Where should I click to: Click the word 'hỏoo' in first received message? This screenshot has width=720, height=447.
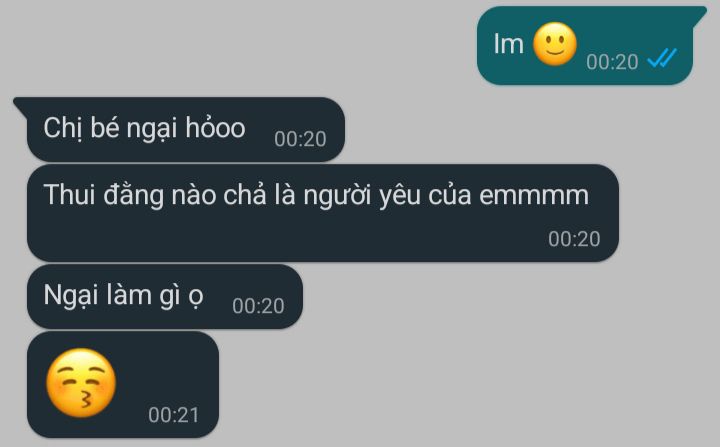coord(215,127)
